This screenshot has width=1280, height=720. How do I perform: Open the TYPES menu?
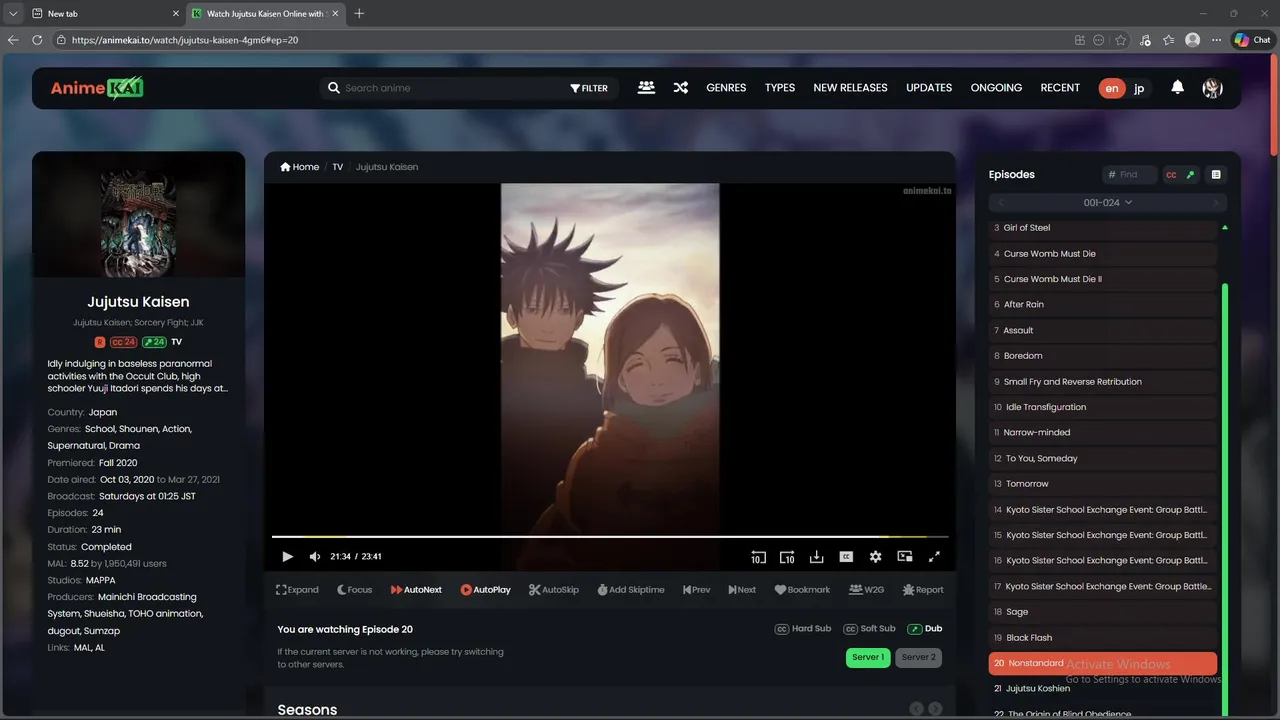[x=780, y=88]
